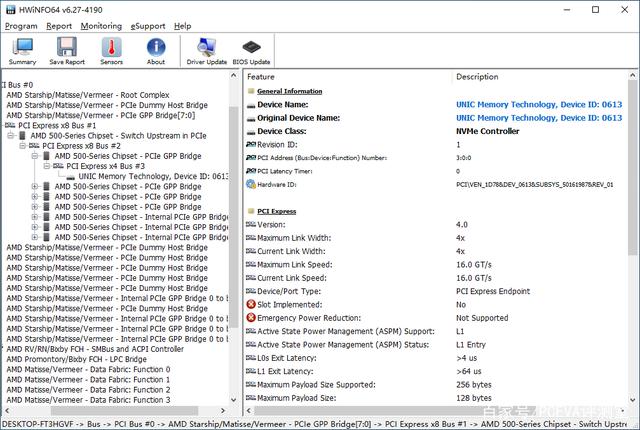640x430 pixels.
Task: Click the blue Original Device Name value link
Action: [x=539, y=118]
